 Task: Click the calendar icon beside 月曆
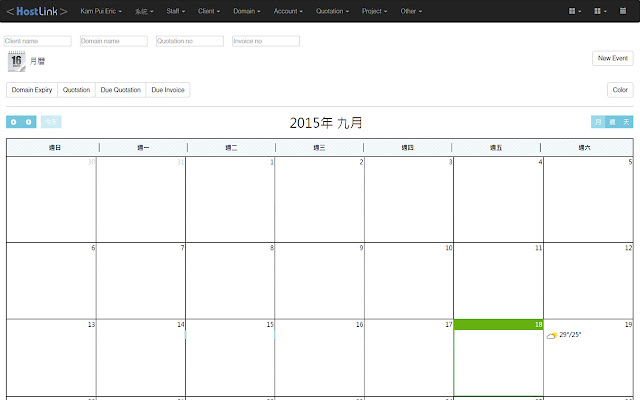pyautogui.click(x=16, y=62)
